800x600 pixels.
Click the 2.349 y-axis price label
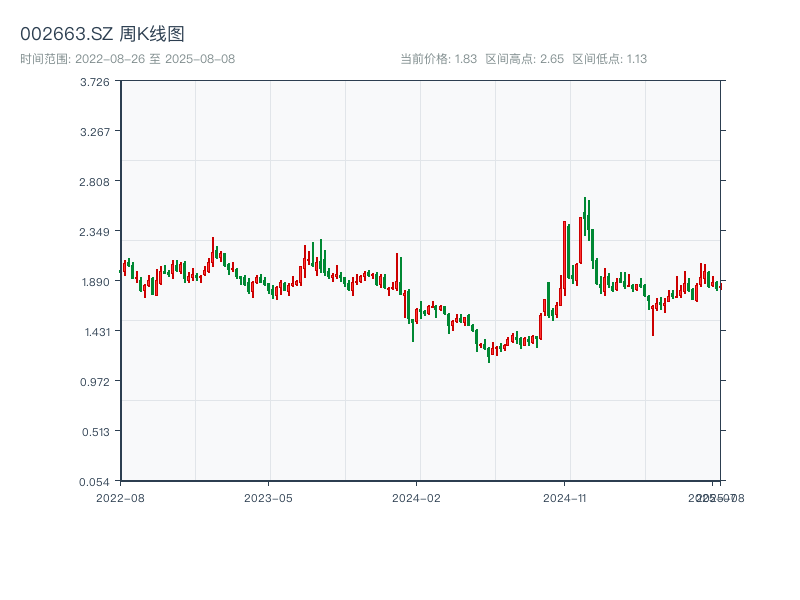point(95,232)
